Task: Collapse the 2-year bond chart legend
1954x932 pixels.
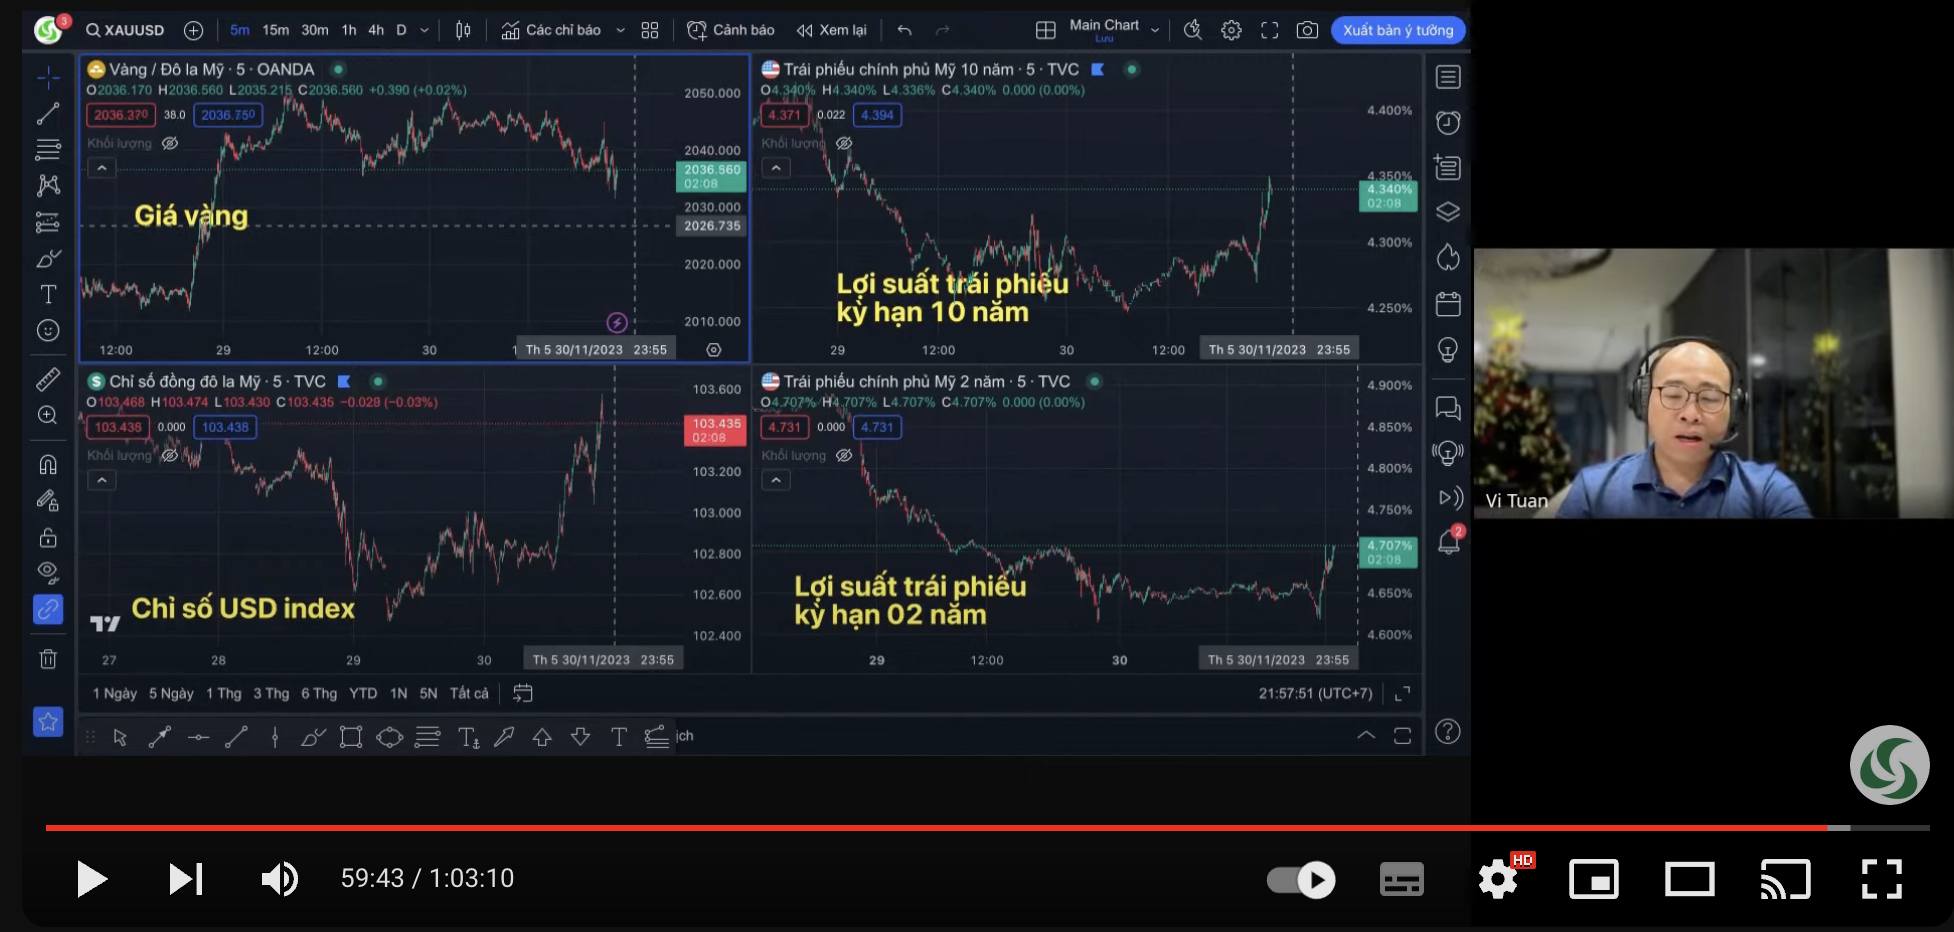Action: [776, 480]
